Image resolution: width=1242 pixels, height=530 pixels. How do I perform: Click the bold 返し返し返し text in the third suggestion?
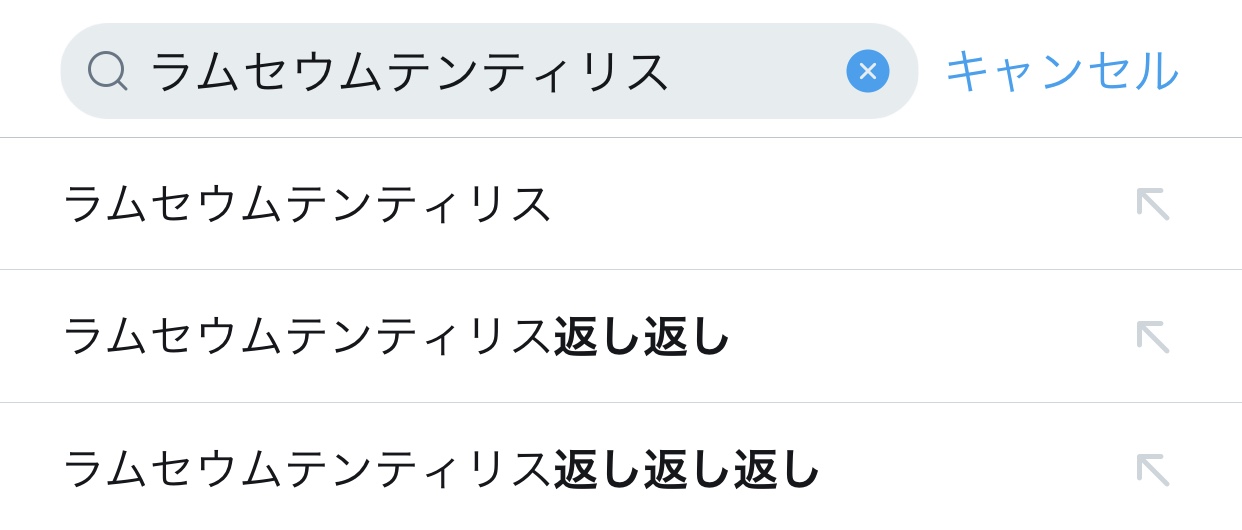point(687,469)
